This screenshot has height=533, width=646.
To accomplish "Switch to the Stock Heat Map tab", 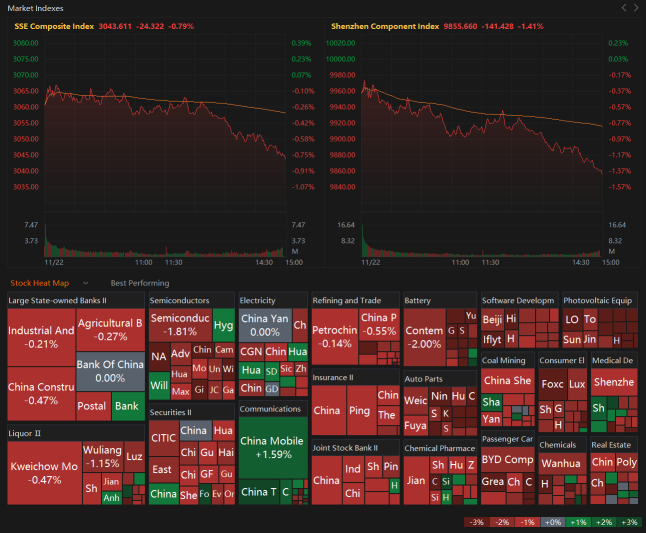I will (40, 283).
